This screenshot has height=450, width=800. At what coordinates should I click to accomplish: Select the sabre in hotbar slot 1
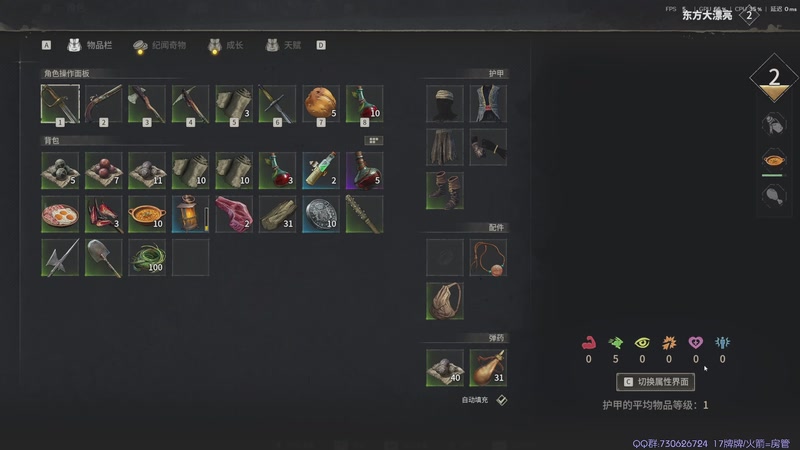[x=60, y=104]
